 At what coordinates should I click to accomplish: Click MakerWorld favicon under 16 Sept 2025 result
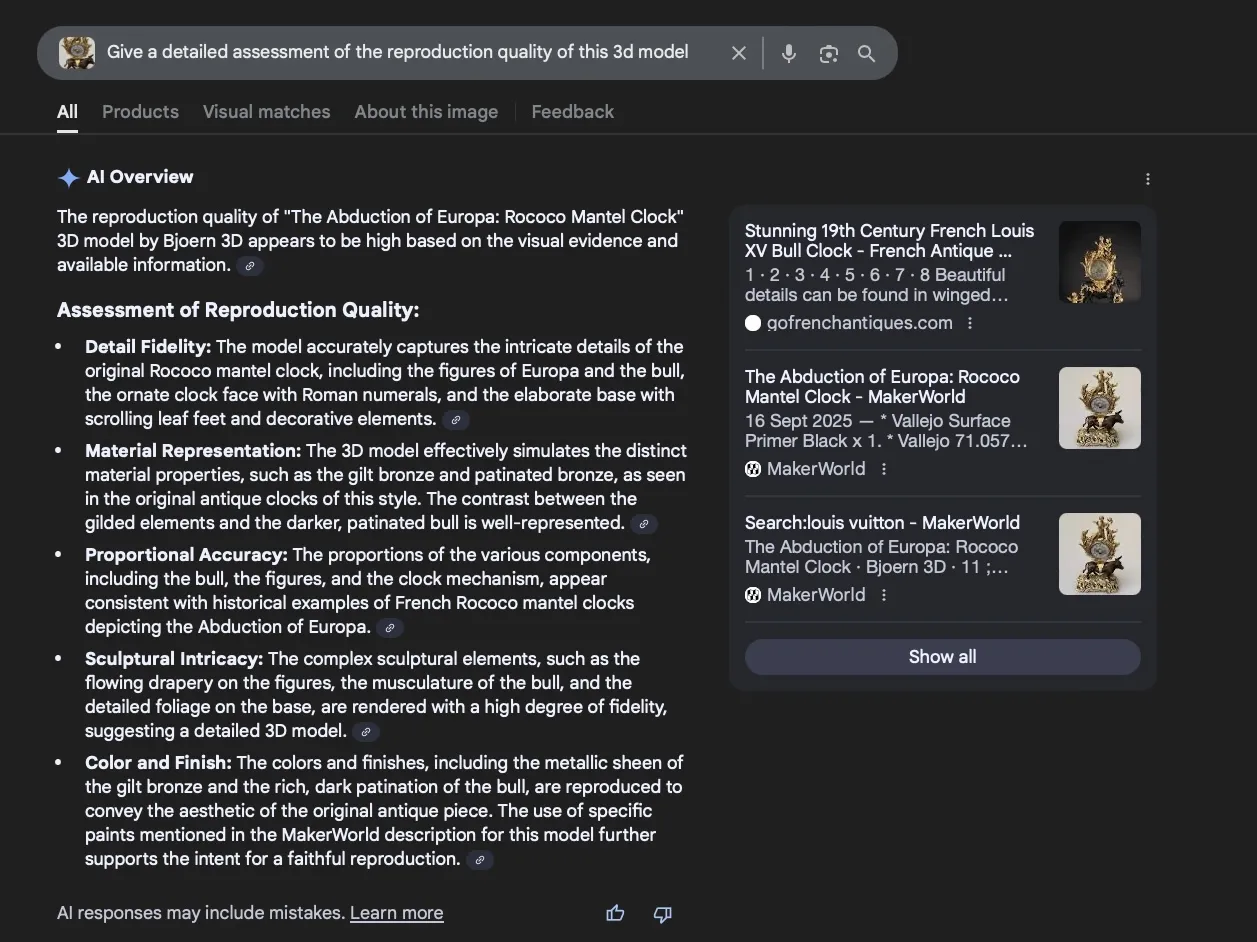click(x=753, y=469)
